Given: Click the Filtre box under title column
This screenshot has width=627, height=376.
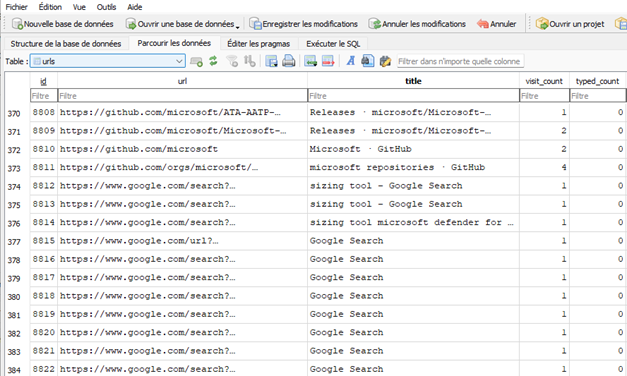Looking at the screenshot, I should click(x=413, y=96).
